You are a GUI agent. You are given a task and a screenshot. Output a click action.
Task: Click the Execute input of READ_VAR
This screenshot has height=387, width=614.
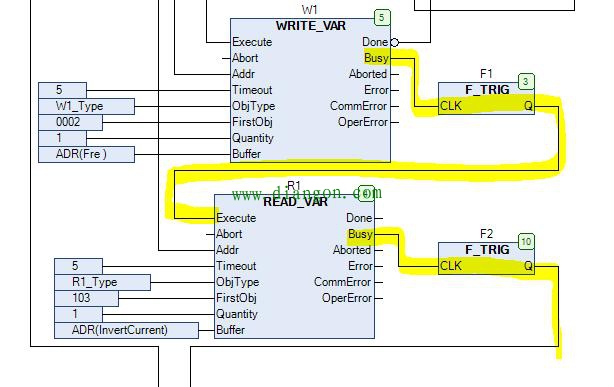[x=236, y=218]
